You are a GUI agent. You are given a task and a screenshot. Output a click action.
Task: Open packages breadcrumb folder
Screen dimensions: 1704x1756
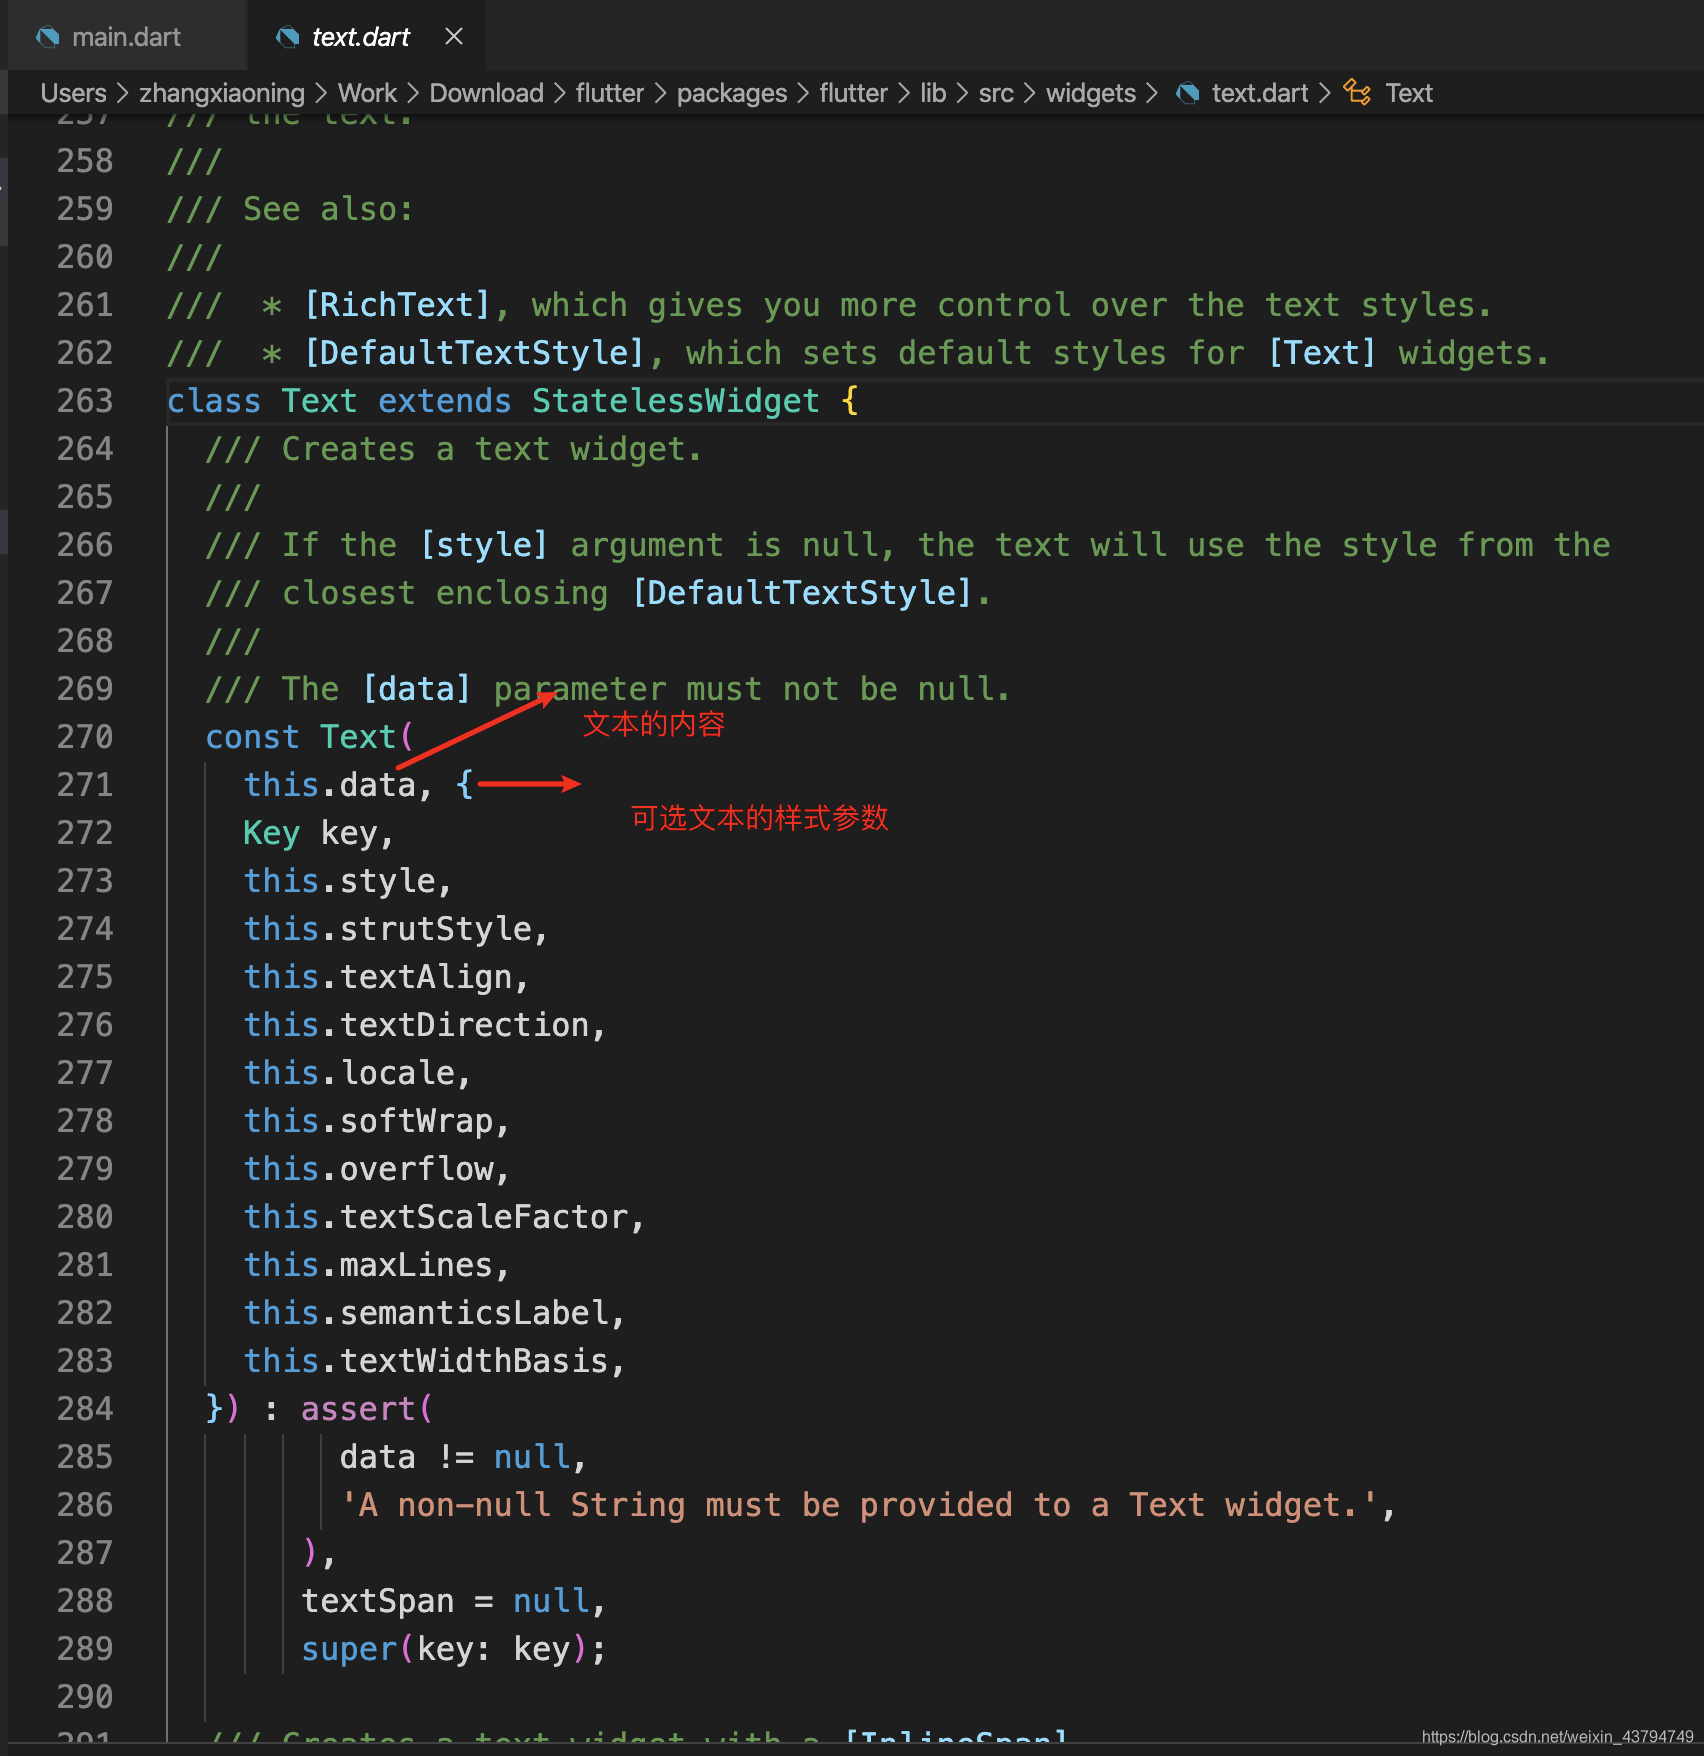(731, 93)
